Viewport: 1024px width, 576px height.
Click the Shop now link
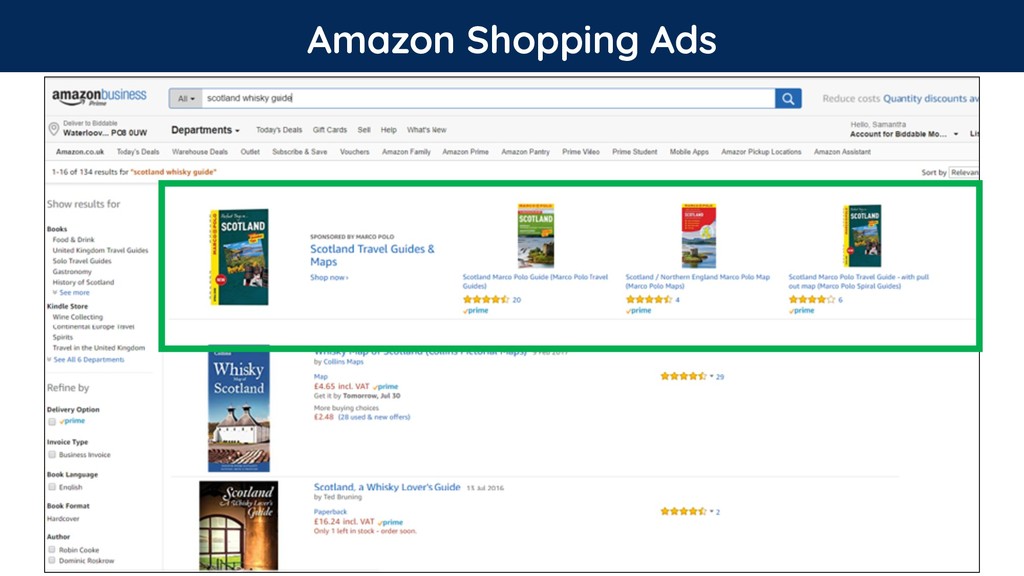coord(329,278)
